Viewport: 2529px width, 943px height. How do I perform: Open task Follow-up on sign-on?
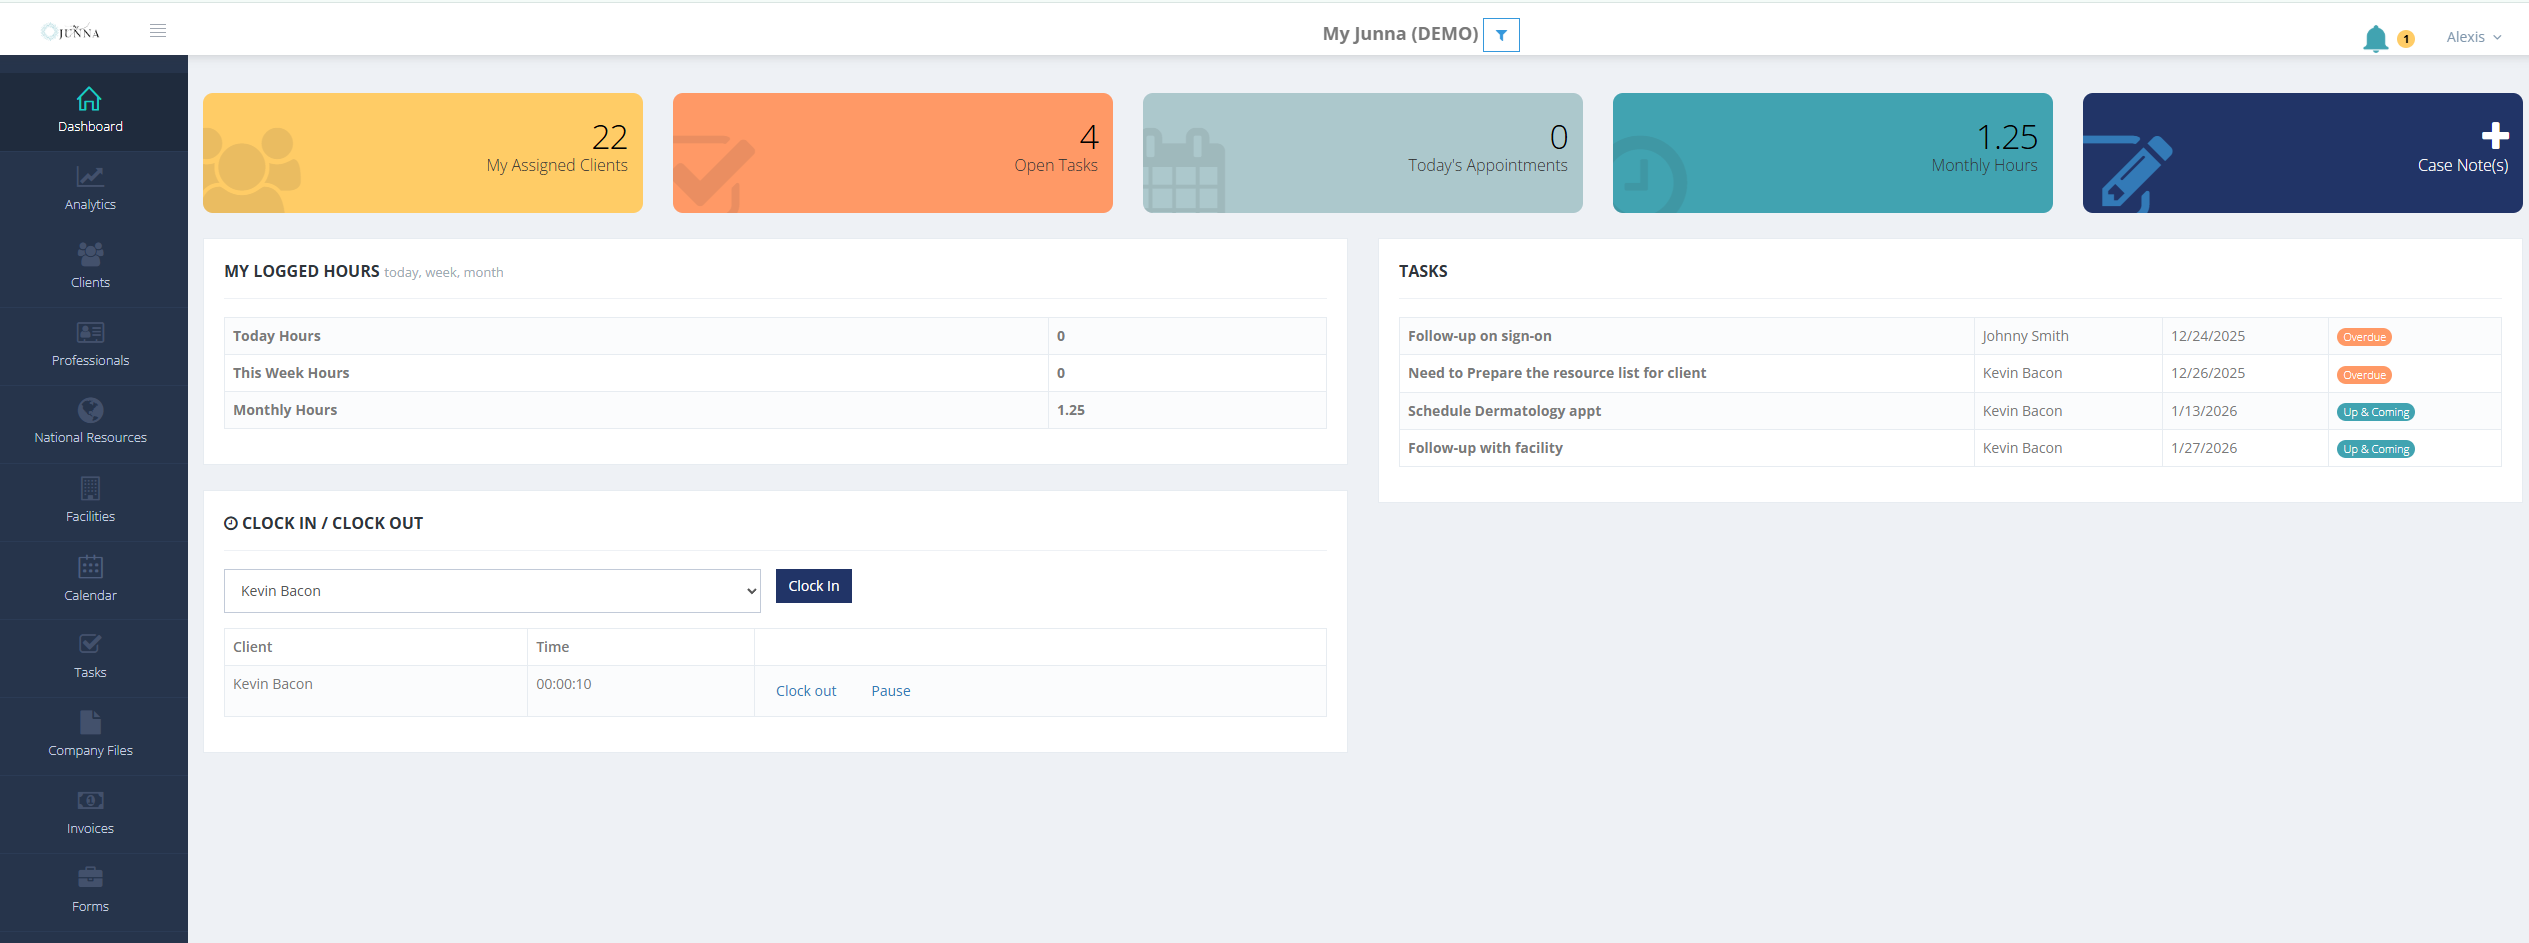(1480, 336)
